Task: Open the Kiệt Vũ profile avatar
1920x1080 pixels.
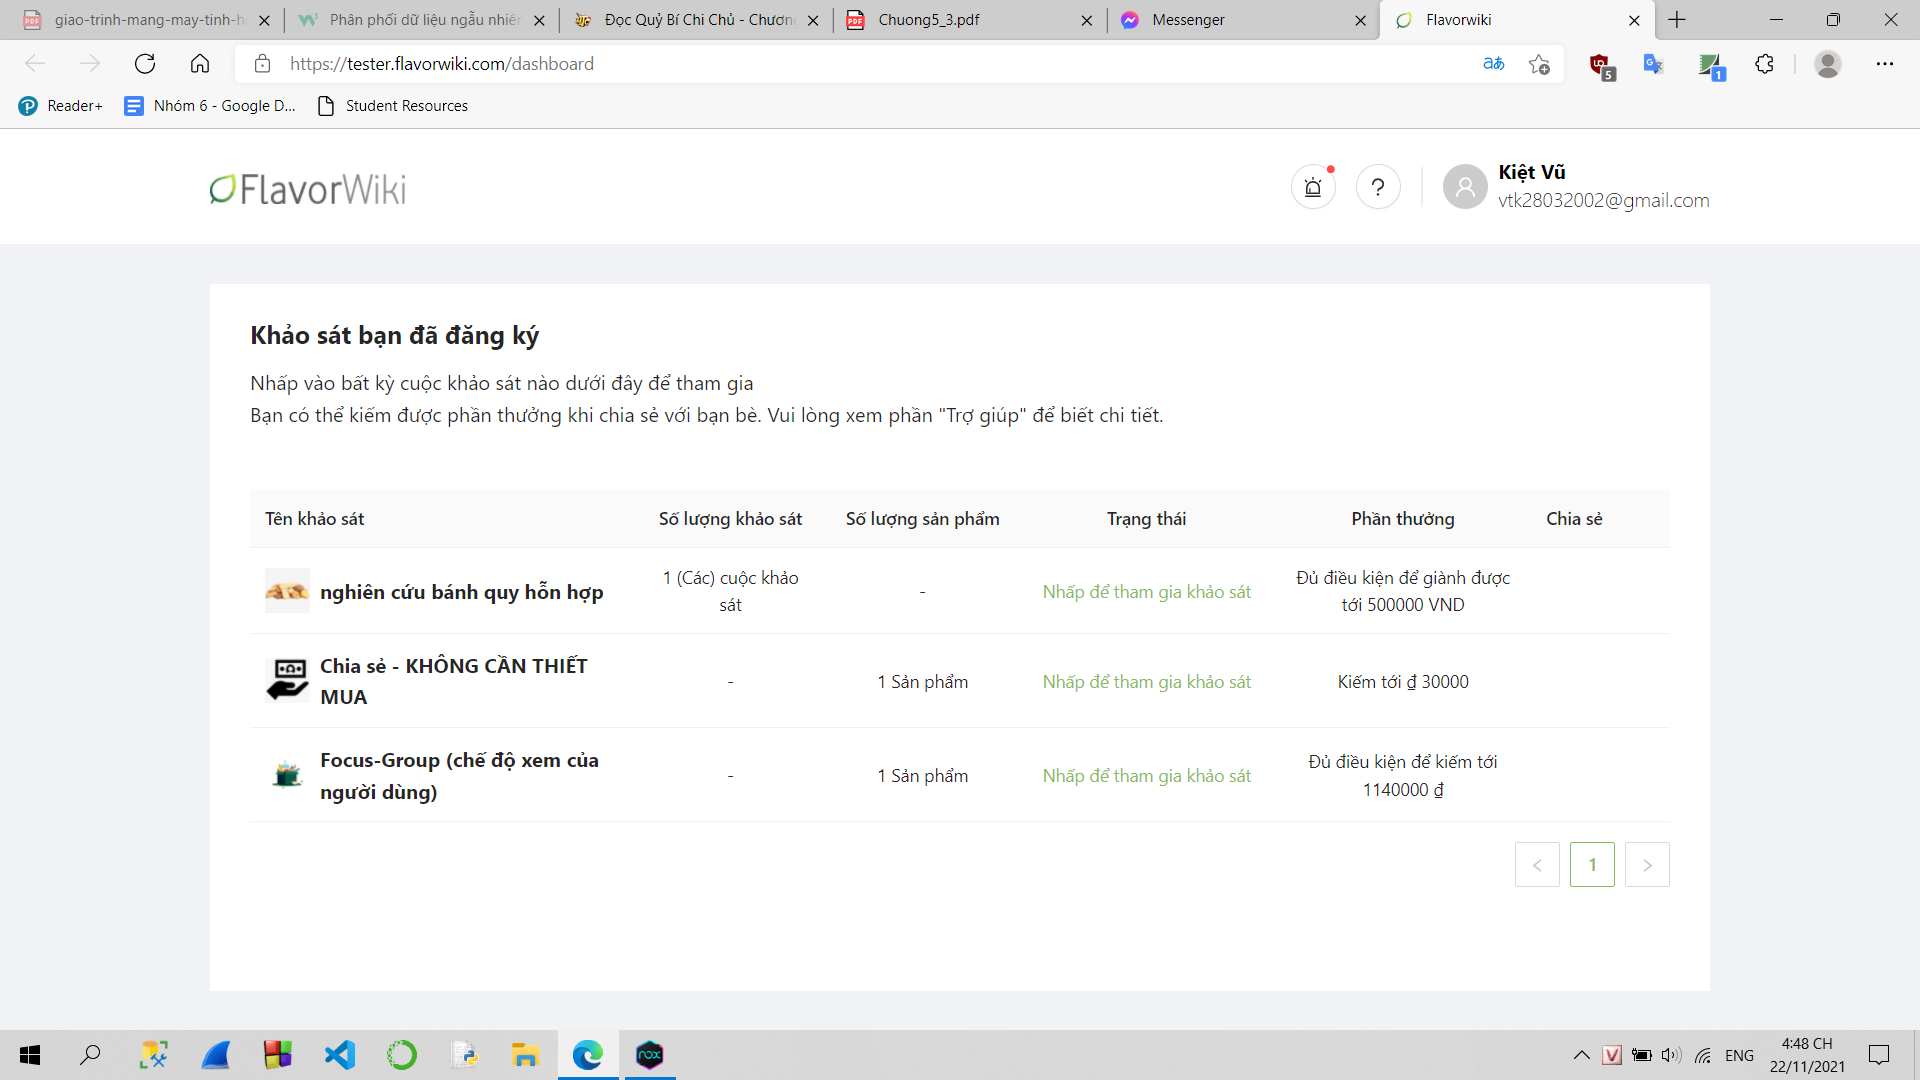Action: pyautogui.click(x=1465, y=187)
